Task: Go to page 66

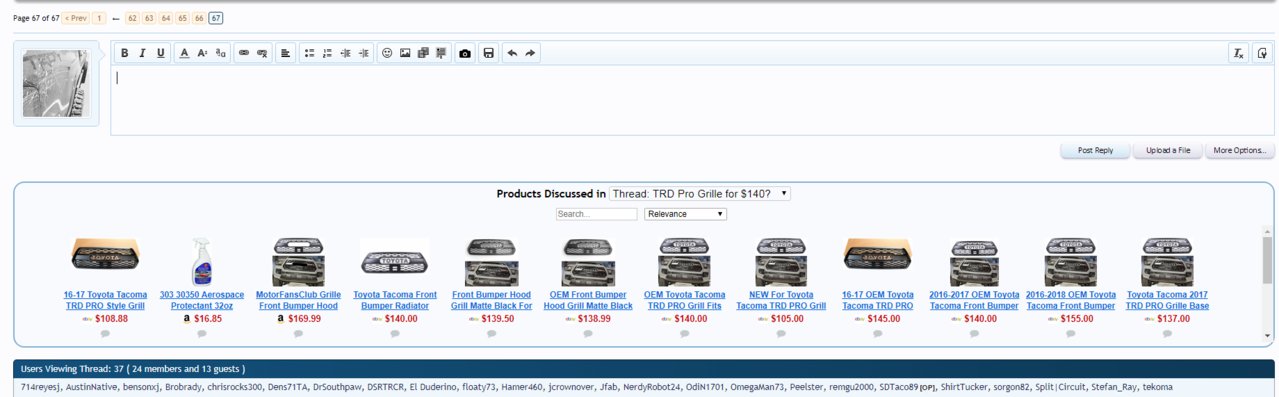Action: 199,18
